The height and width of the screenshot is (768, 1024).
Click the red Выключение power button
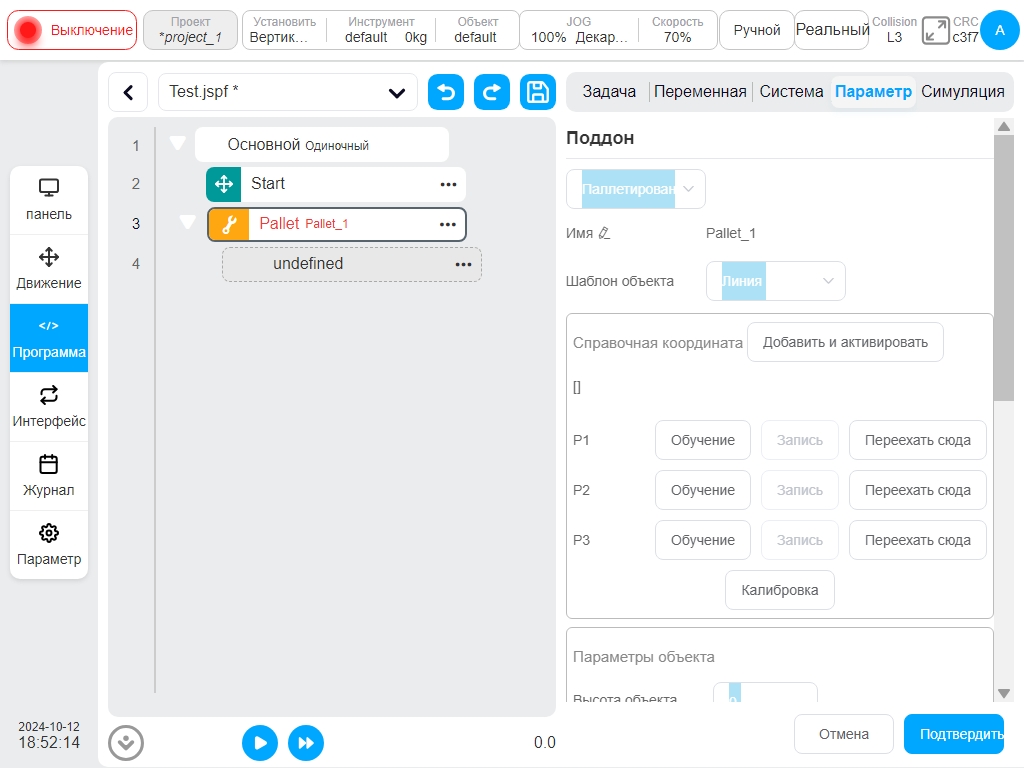[72, 30]
